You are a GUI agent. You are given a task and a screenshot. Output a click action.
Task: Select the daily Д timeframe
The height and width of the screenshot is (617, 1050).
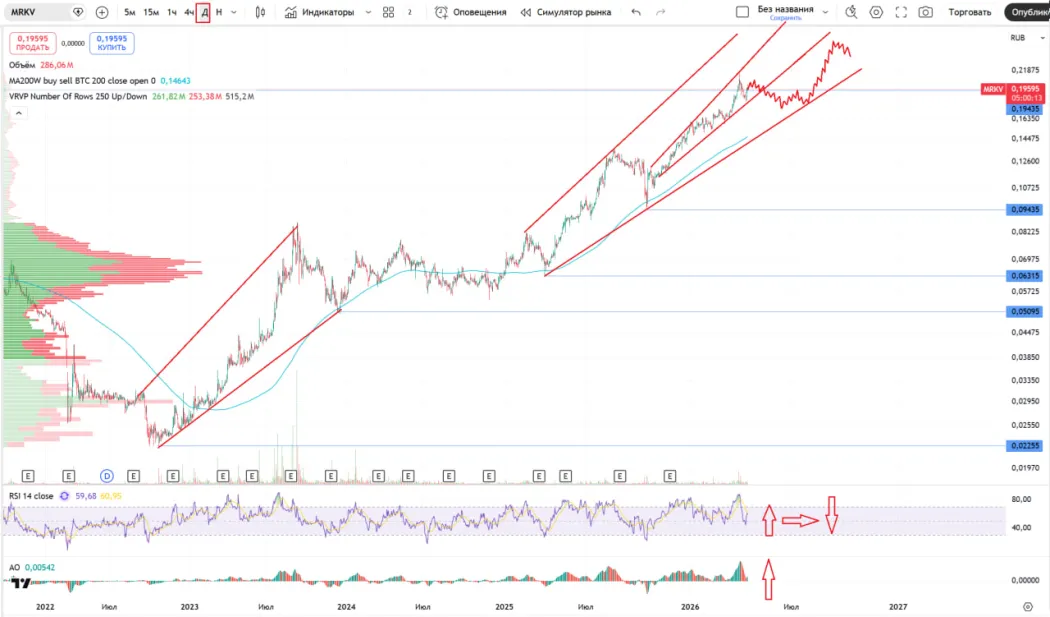[x=204, y=12]
